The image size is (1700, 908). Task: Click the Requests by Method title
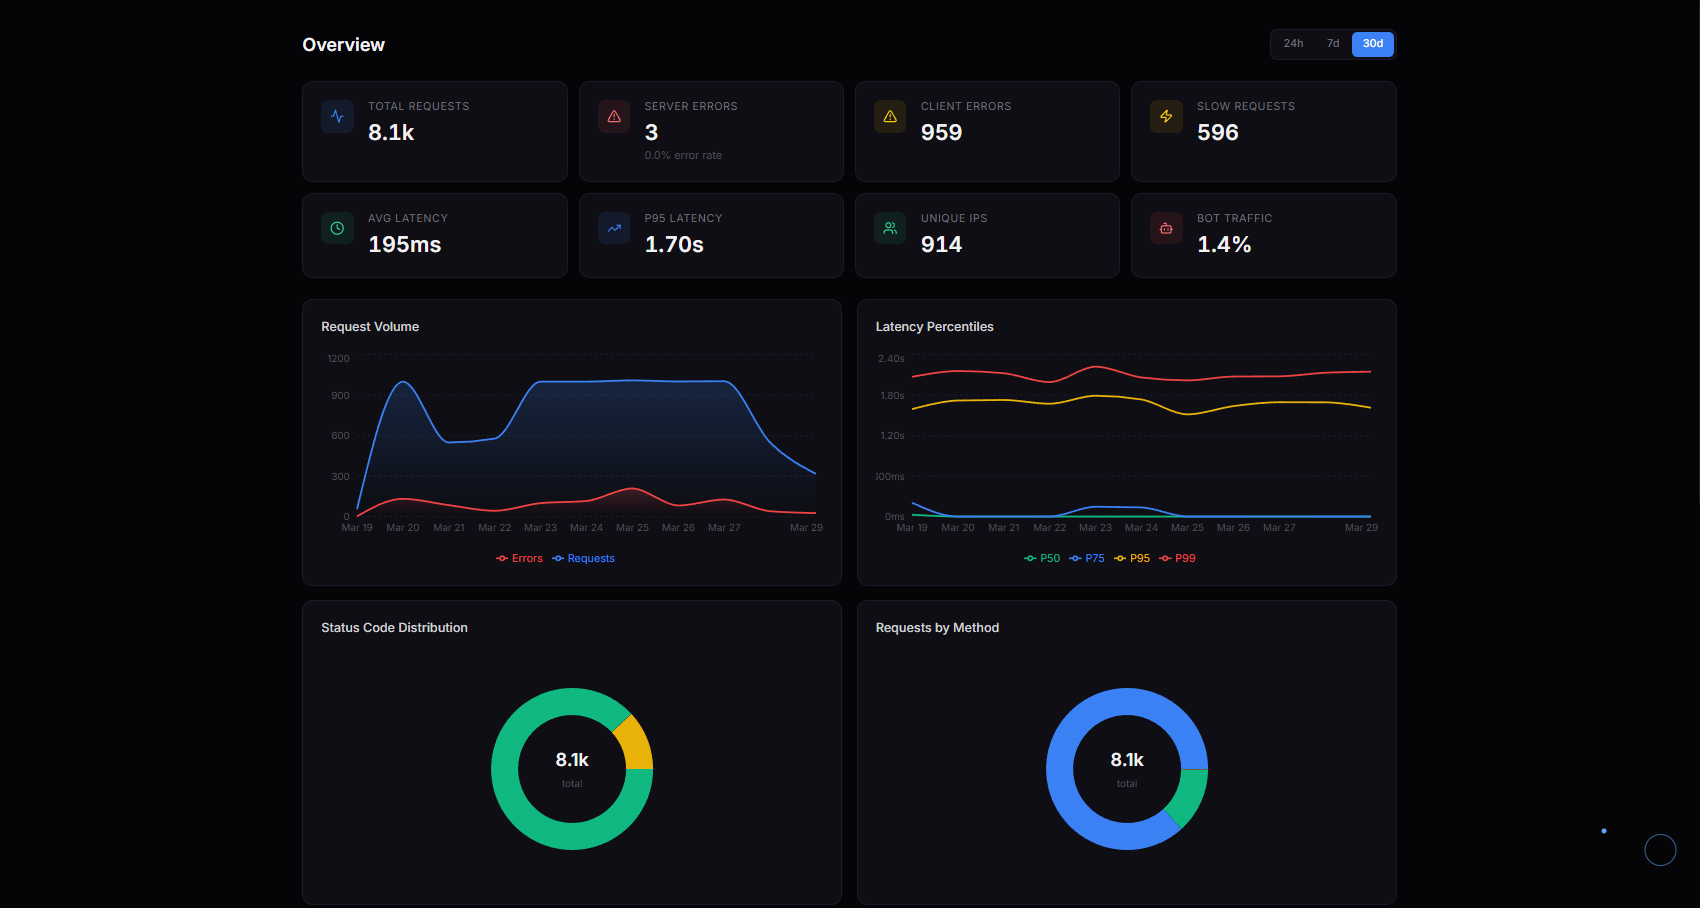coord(937,628)
